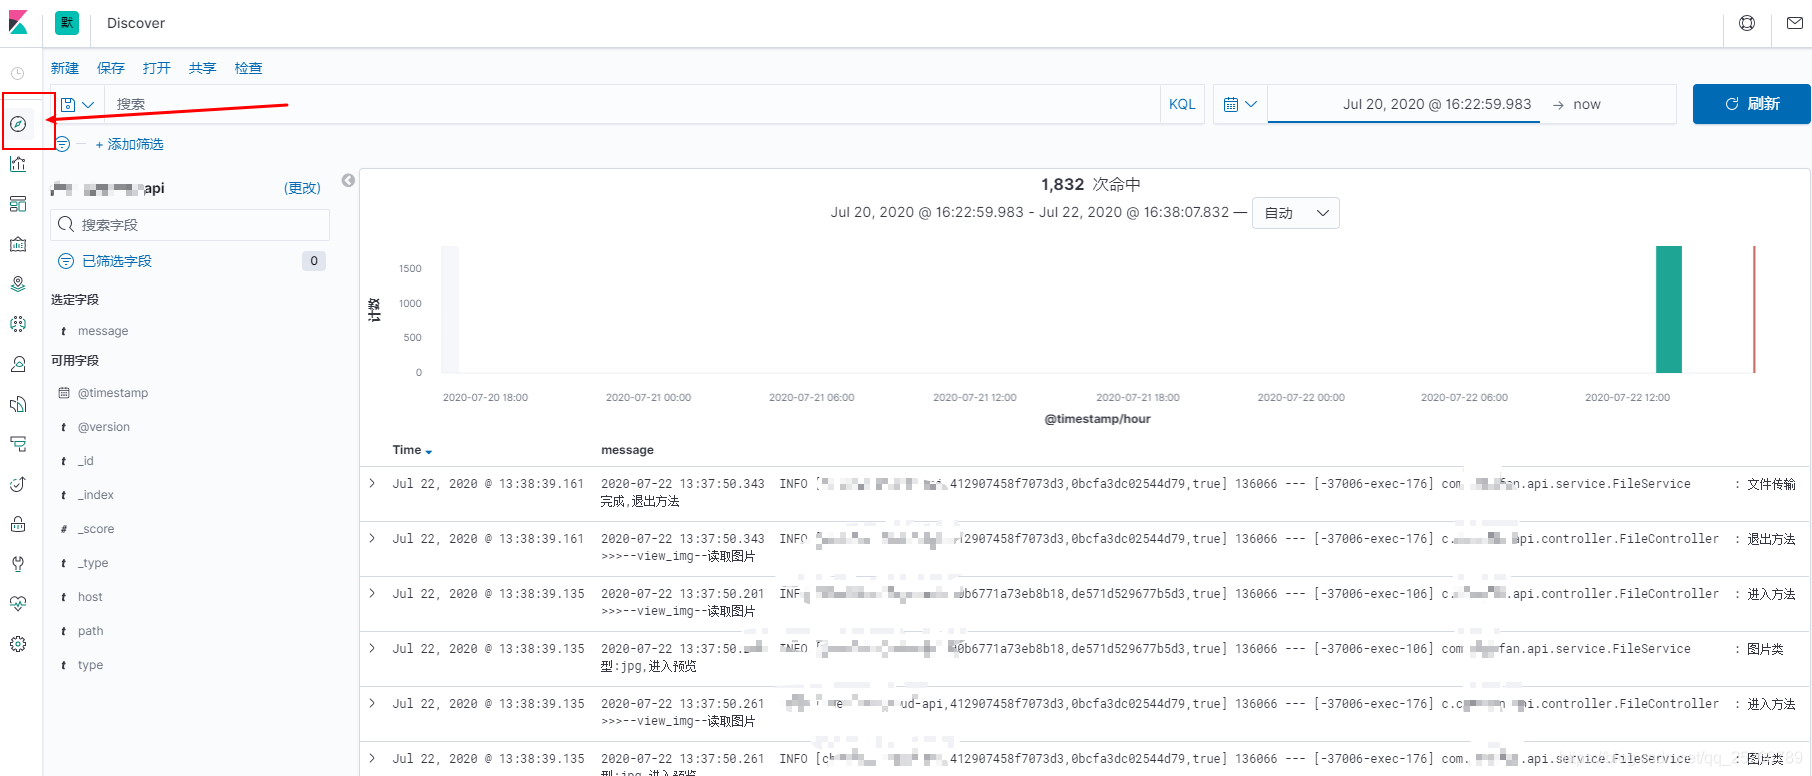Viewport: 1812px width, 776px height.
Task: Click the start date Jul 20, 2020
Action: (x=1437, y=104)
